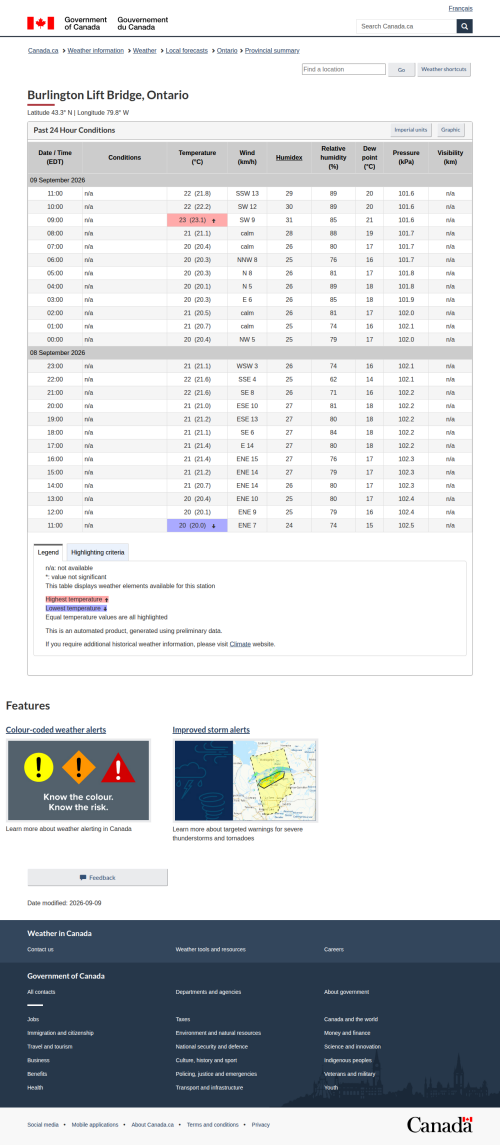Screen dimensions: 500x1145
Task: Open Business footer link
Action: 38,1060
